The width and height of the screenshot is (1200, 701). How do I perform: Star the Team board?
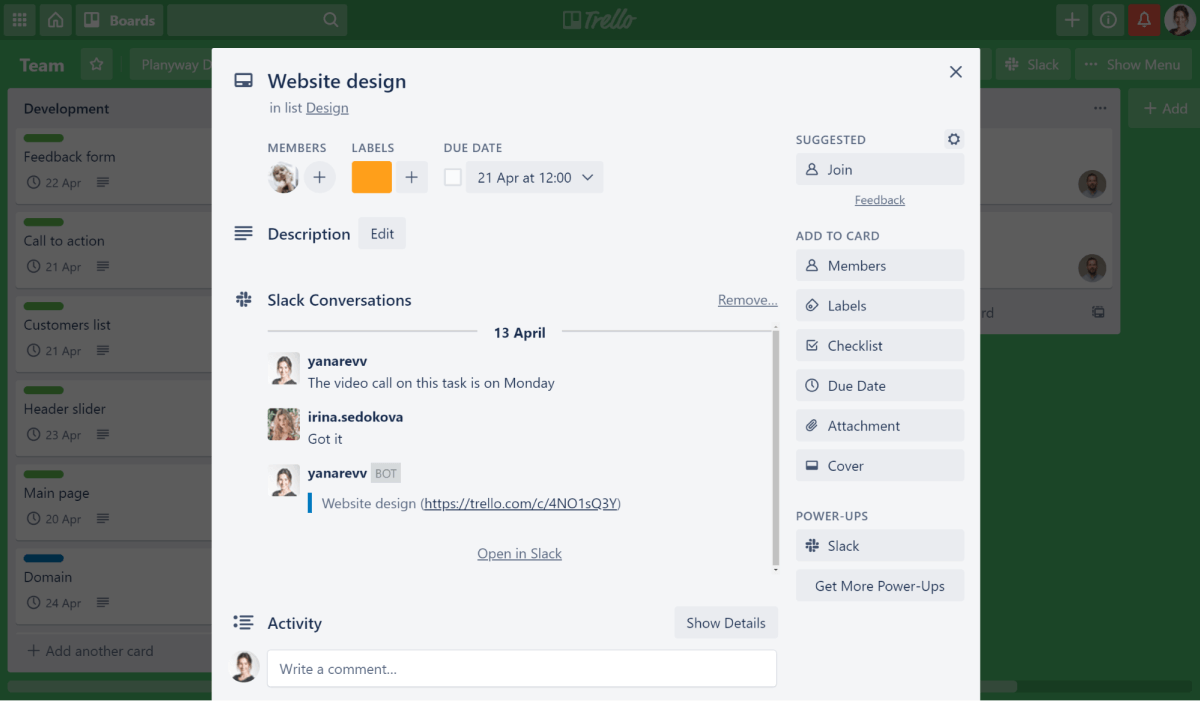pos(96,64)
